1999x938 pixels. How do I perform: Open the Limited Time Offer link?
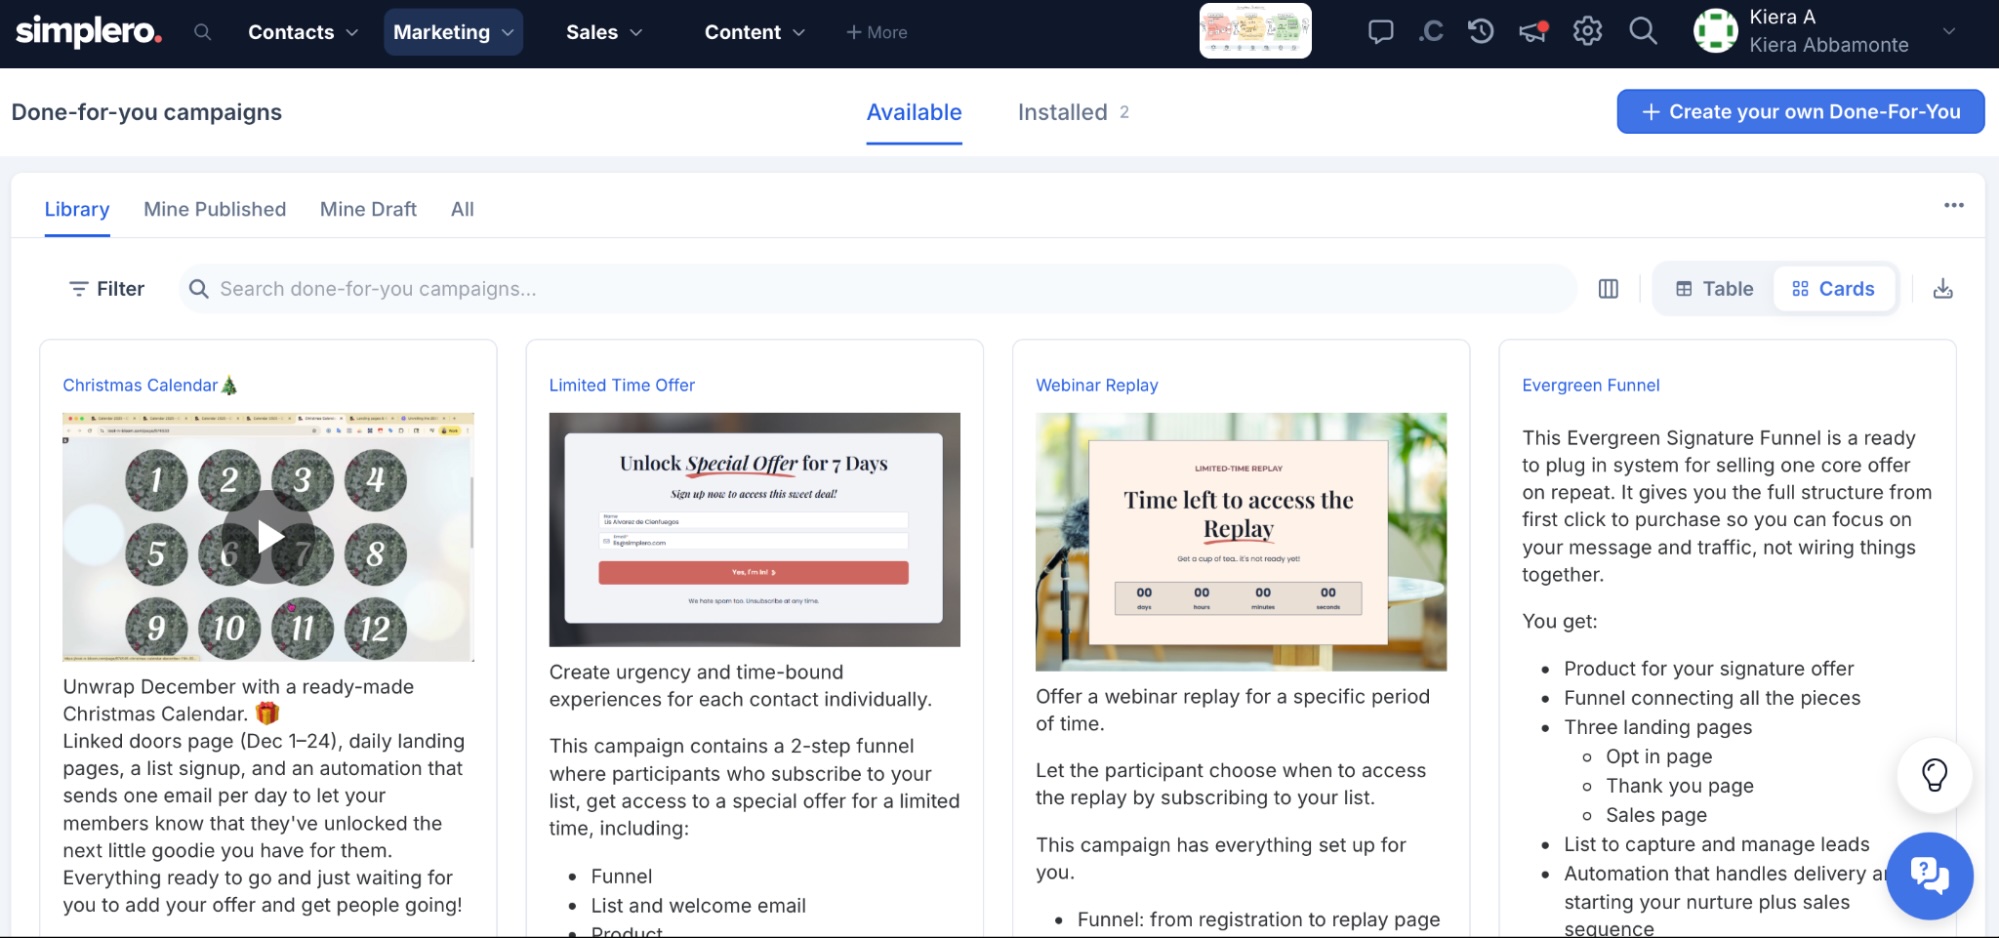pos(622,385)
